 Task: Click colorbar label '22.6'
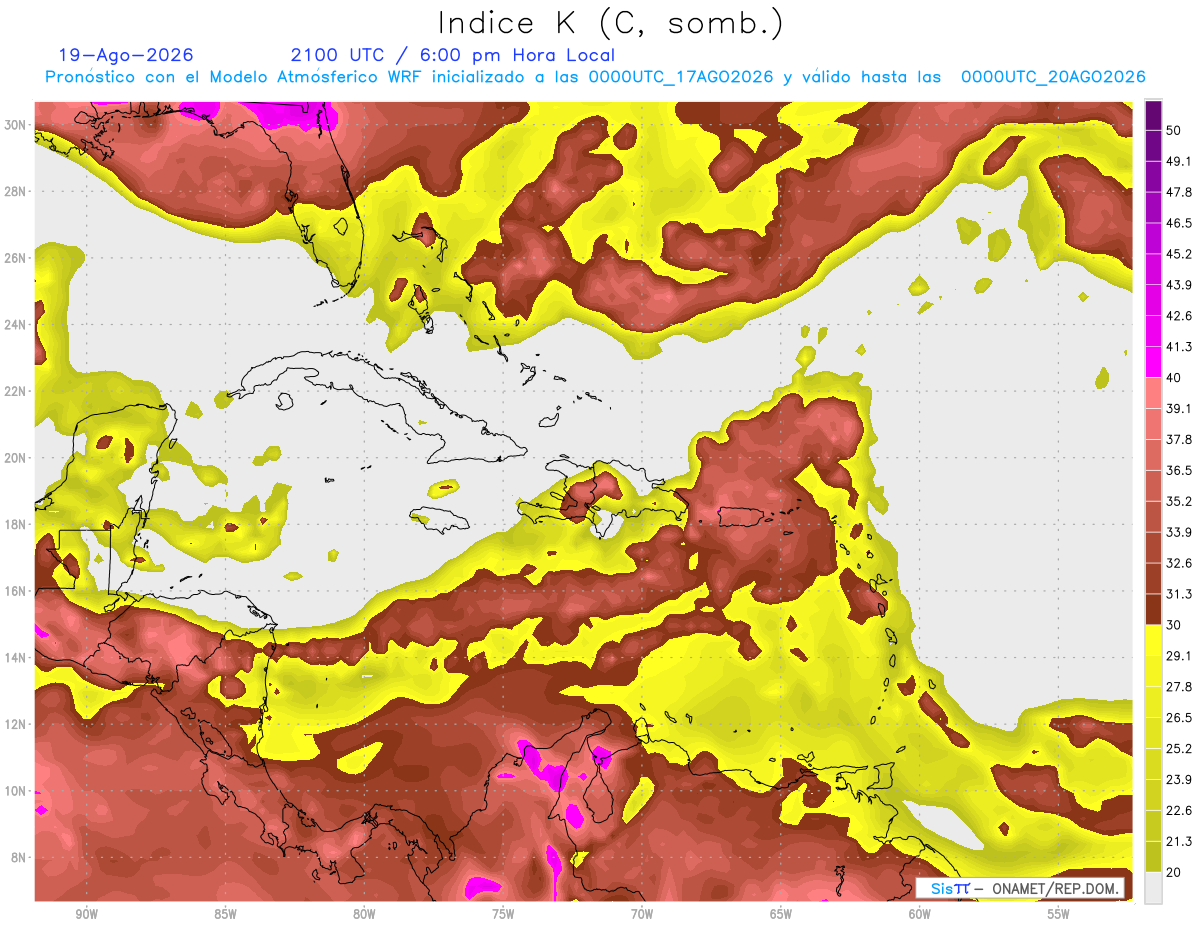[1179, 811]
